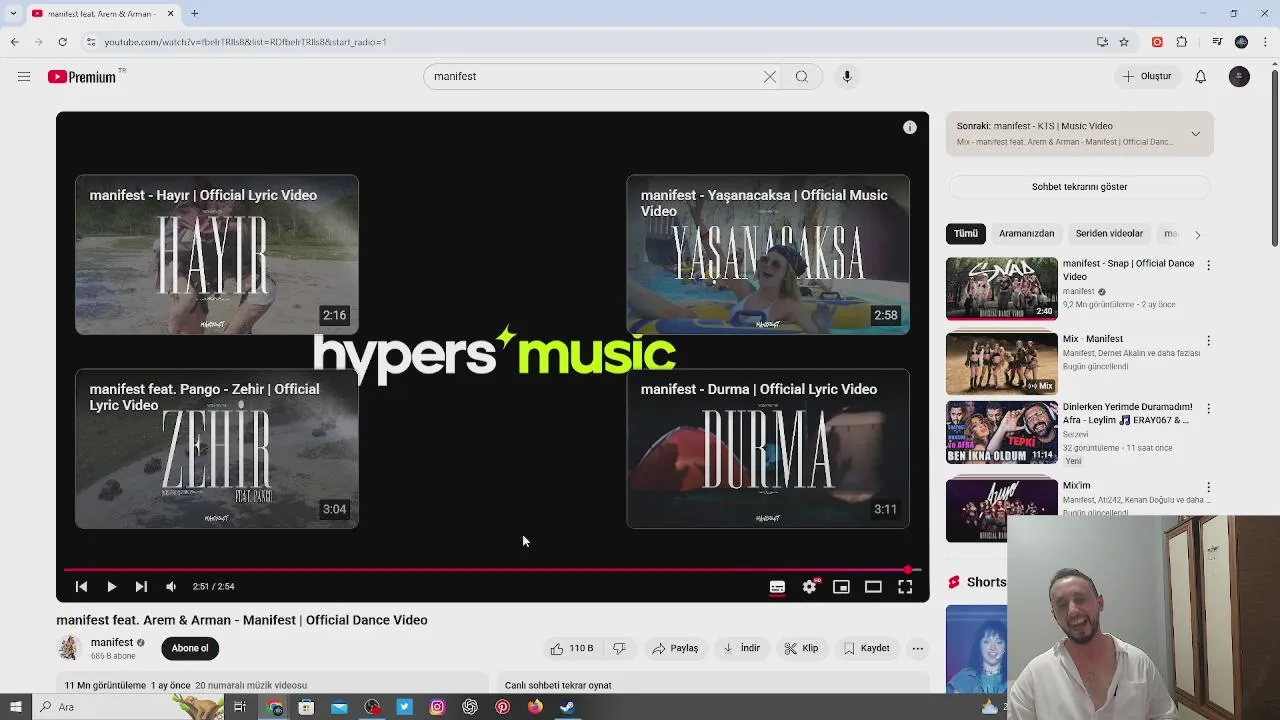Click the address bar URL

(245, 42)
